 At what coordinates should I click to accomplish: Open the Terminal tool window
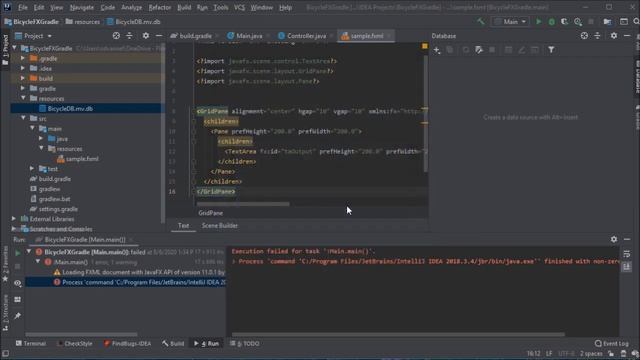coord(31,344)
